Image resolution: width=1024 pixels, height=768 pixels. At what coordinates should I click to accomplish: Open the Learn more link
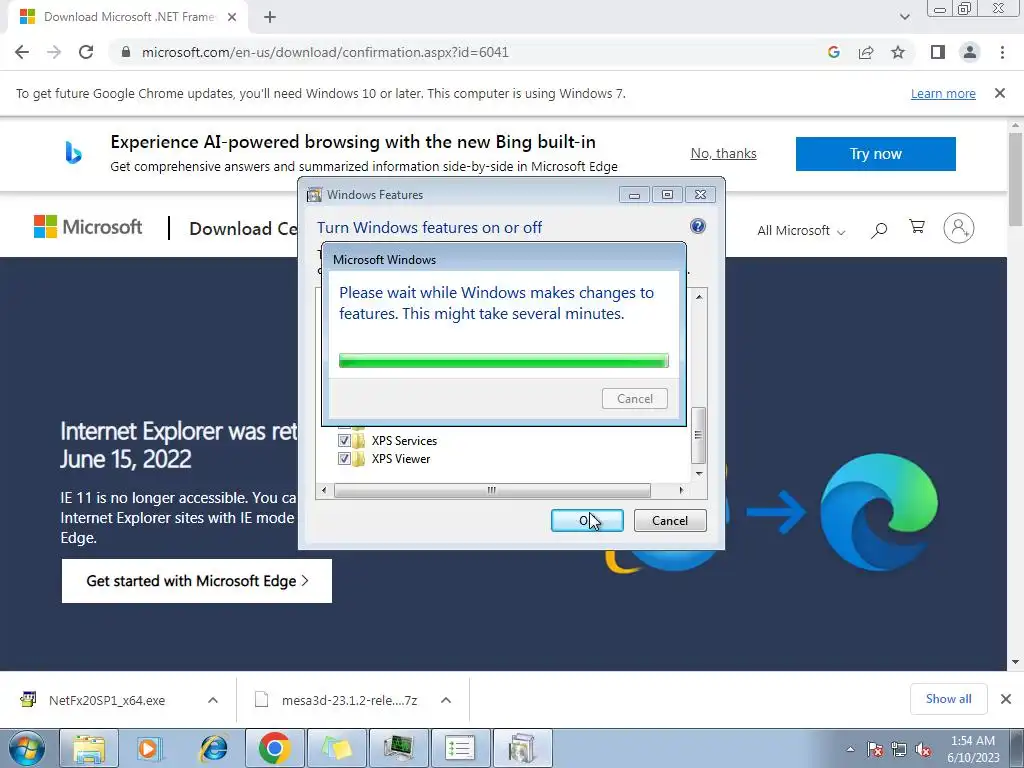pos(943,93)
